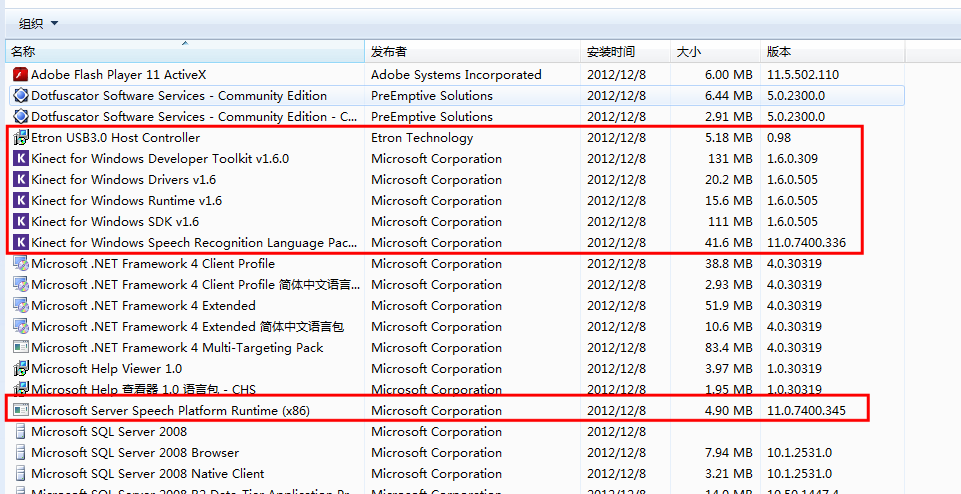Viewport: 961px width, 494px height.
Task: Select Kinect for Windows SDK v1.6 name
Action: click(115, 221)
